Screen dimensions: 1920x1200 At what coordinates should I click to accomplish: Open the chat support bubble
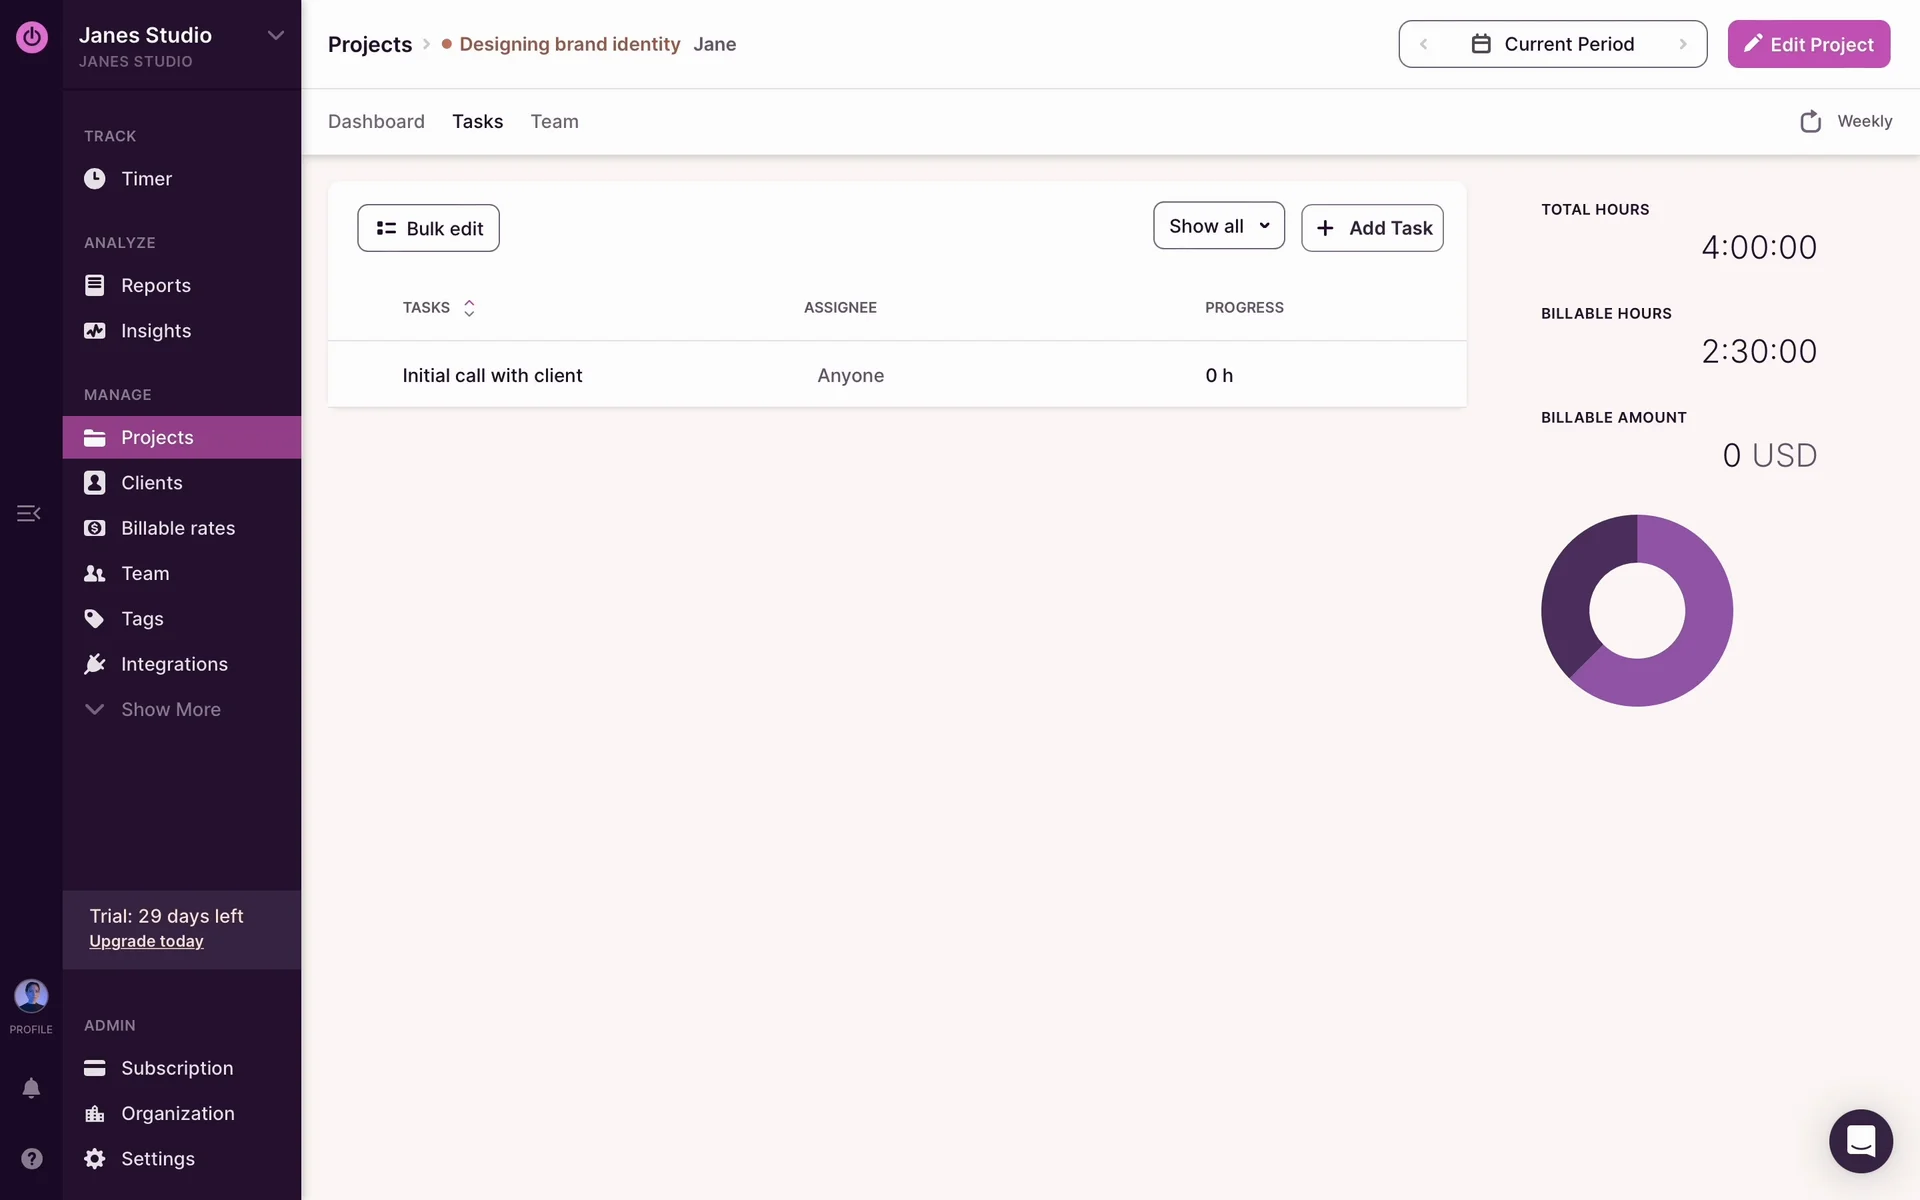click(x=1860, y=1141)
